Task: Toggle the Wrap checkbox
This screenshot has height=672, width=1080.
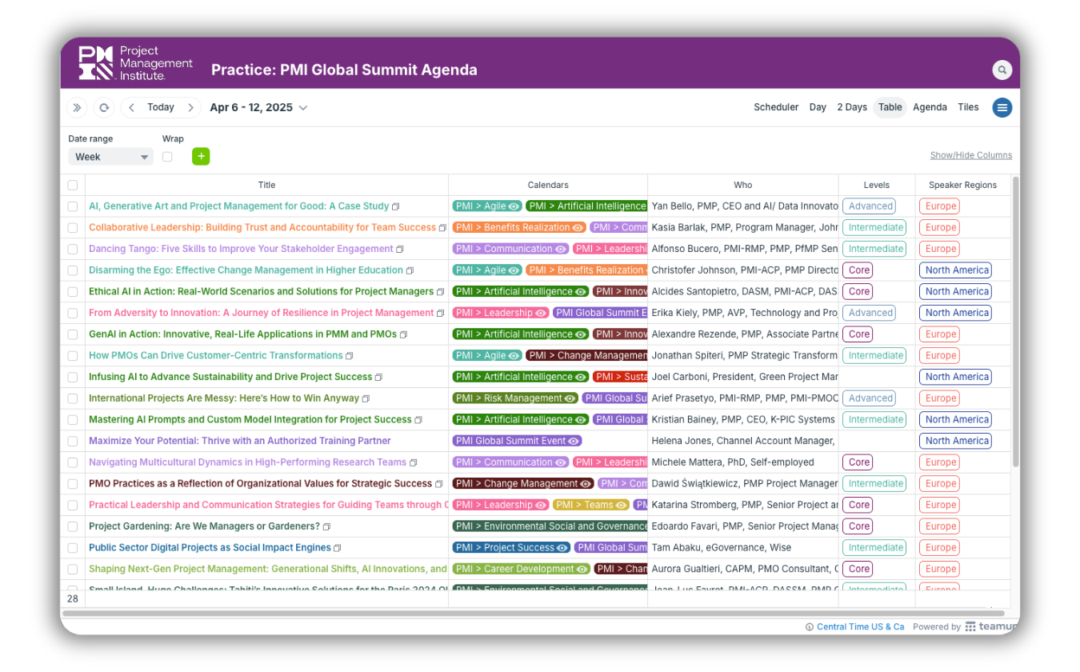Action: point(167,157)
